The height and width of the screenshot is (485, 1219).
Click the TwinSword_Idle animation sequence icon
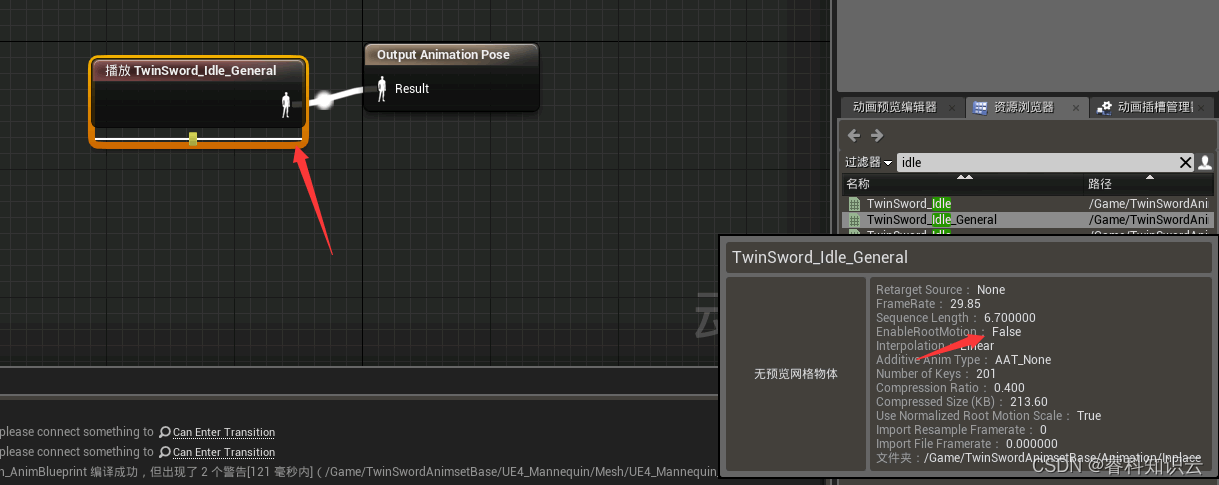tap(854, 204)
